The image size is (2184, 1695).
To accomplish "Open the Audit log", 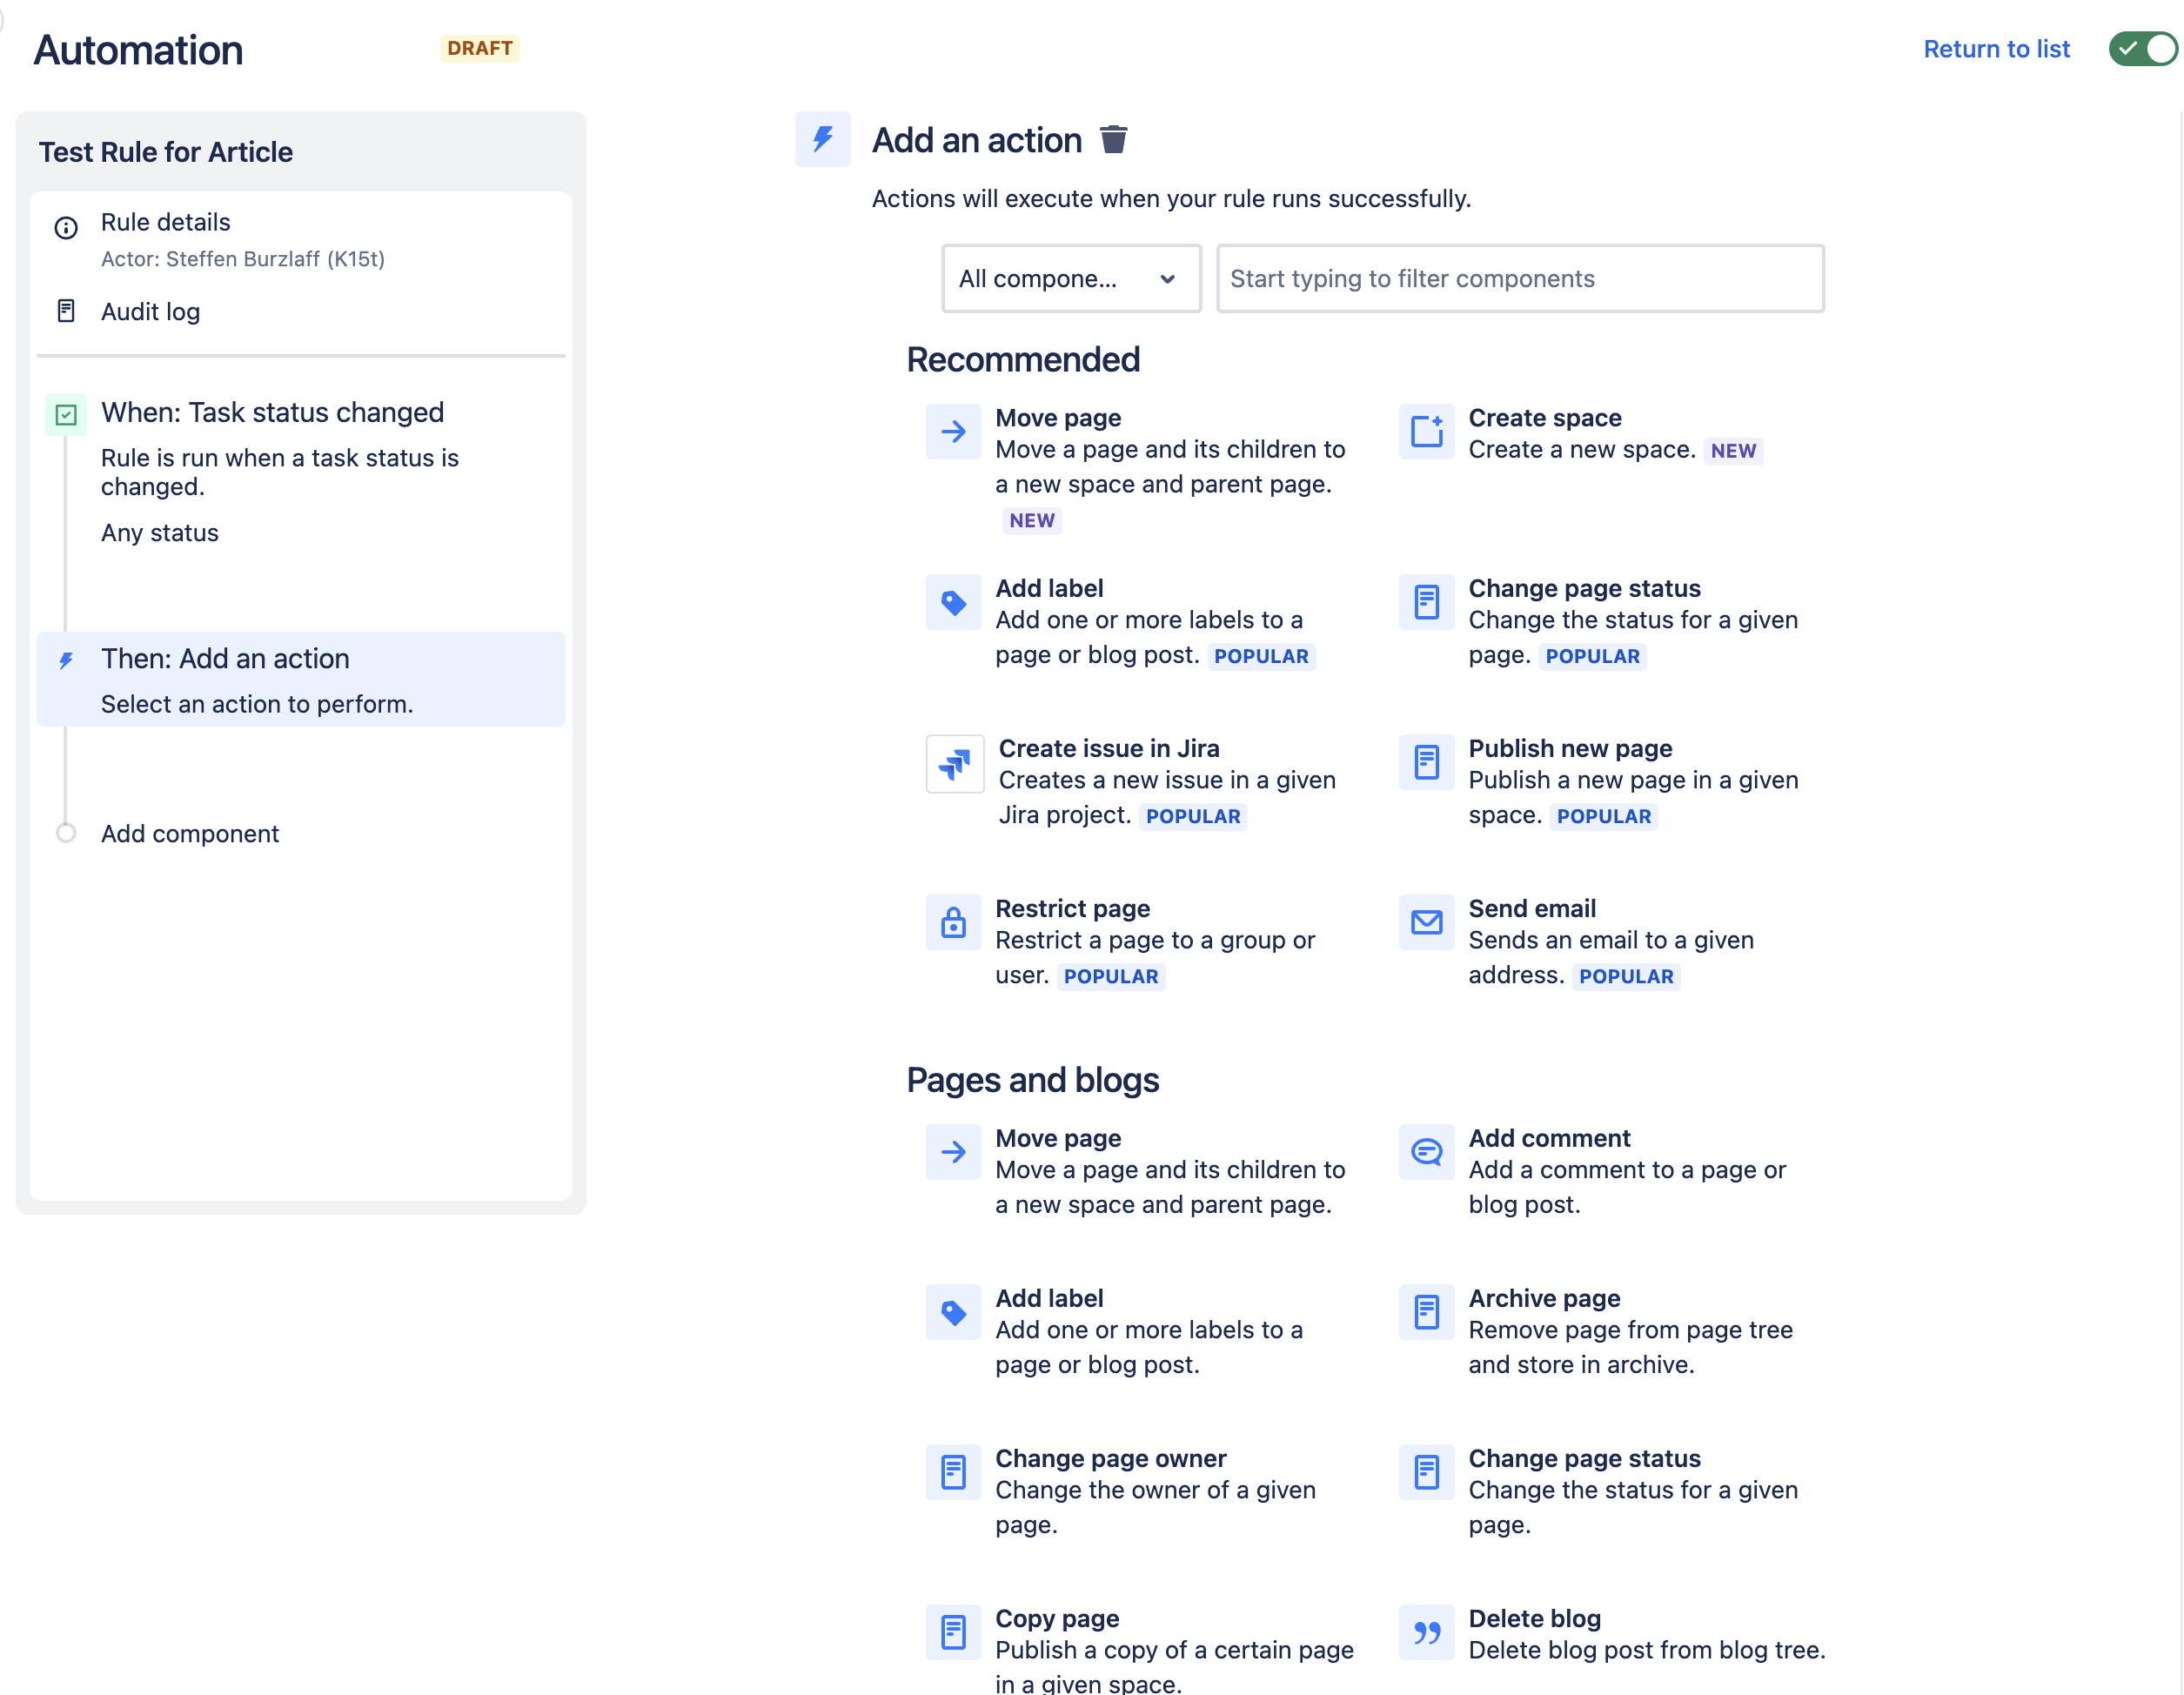I will (x=150, y=311).
